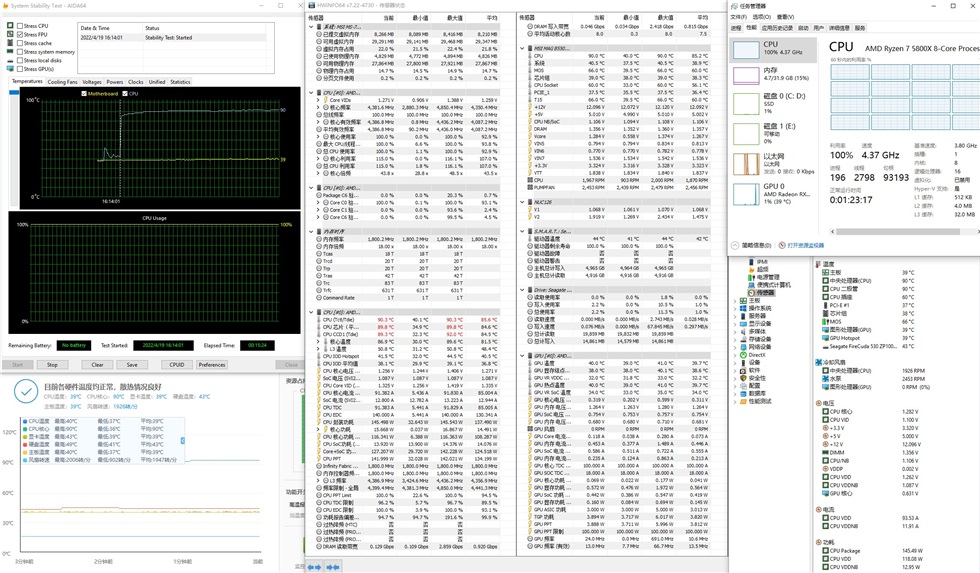Screen dimensions: 980x573
Task: Switch to the Voltages tab
Action: pyautogui.click(x=92, y=82)
